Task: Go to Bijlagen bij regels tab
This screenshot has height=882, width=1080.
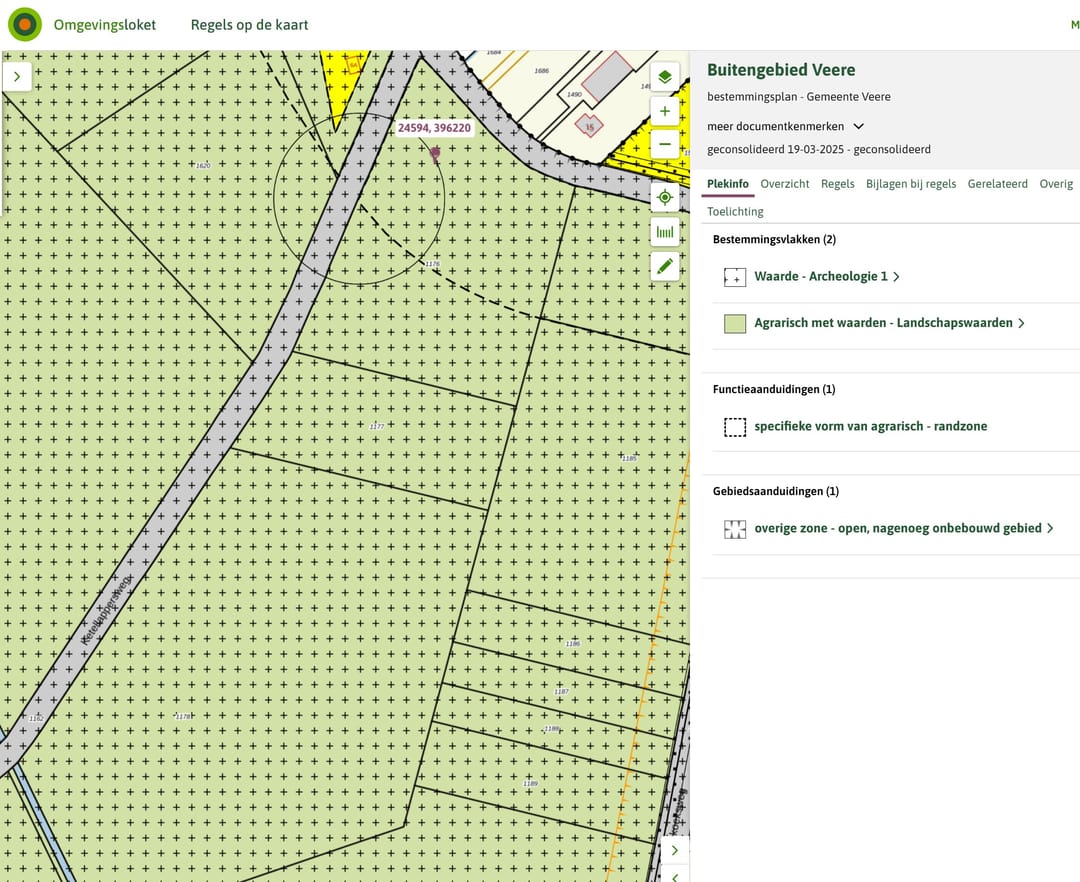Action: click(x=910, y=184)
